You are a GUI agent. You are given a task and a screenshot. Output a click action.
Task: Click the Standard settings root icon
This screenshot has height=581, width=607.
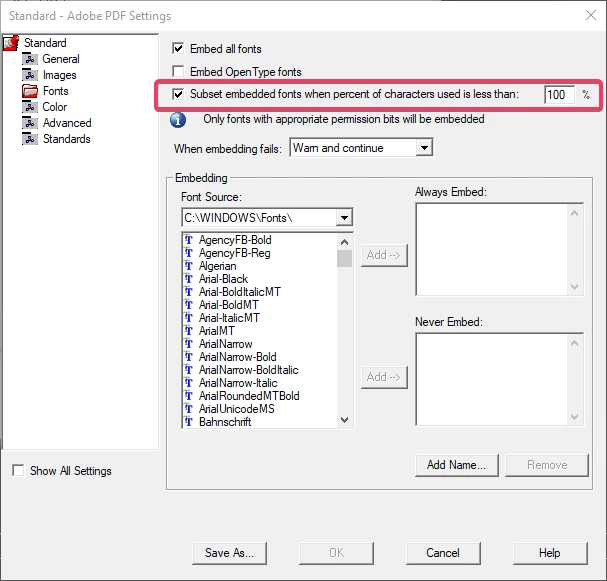11,43
